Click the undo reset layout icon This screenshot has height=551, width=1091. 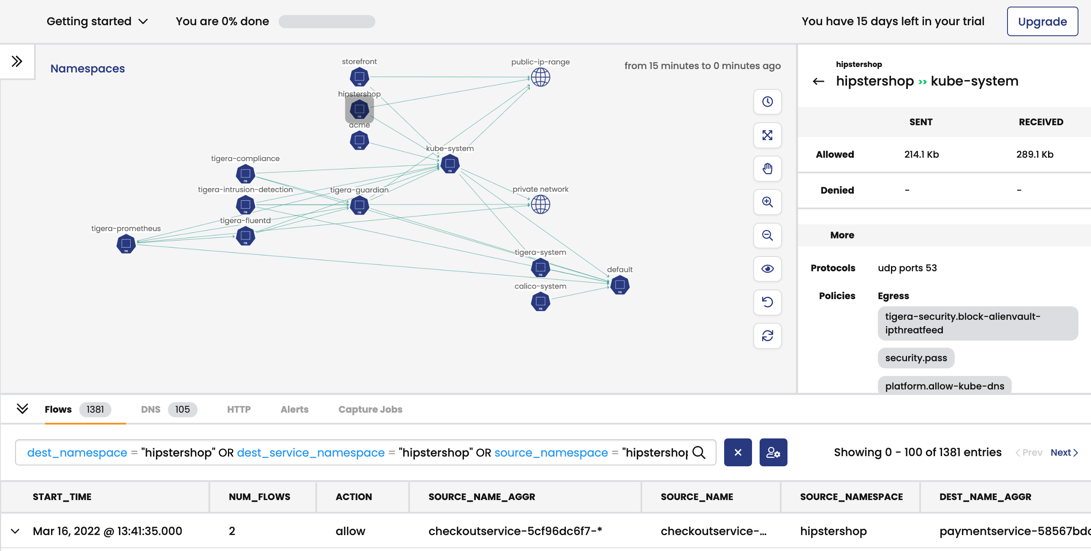(x=767, y=302)
